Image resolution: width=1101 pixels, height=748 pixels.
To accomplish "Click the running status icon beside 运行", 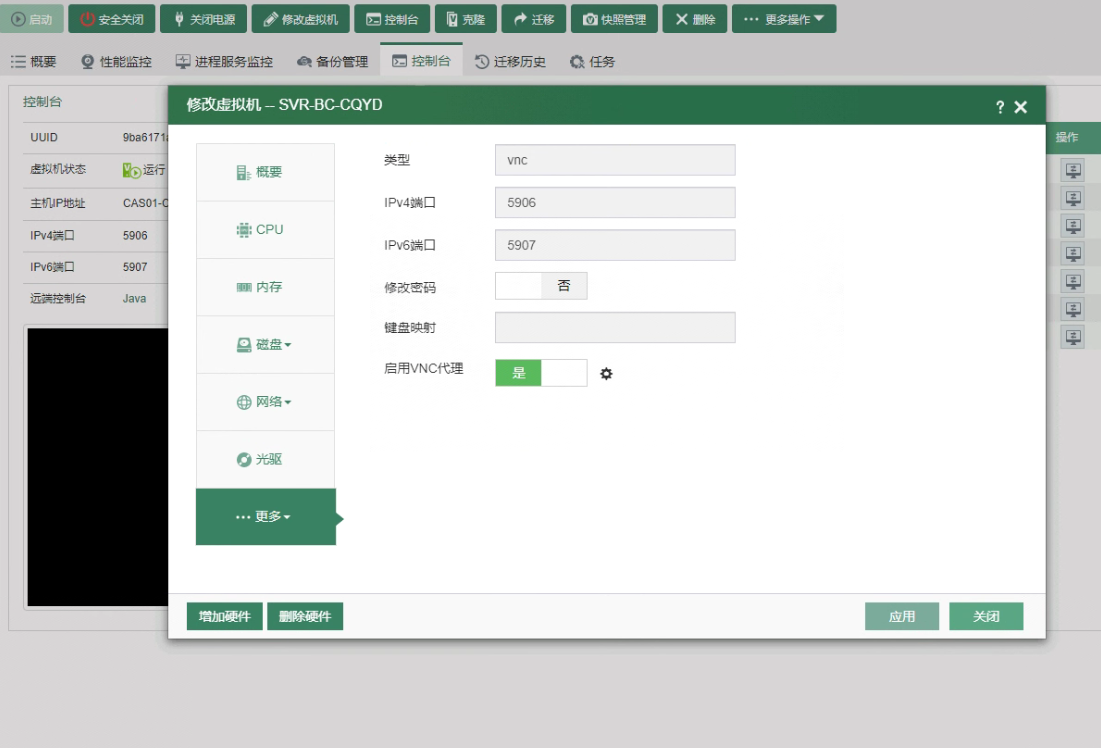I will [131, 170].
